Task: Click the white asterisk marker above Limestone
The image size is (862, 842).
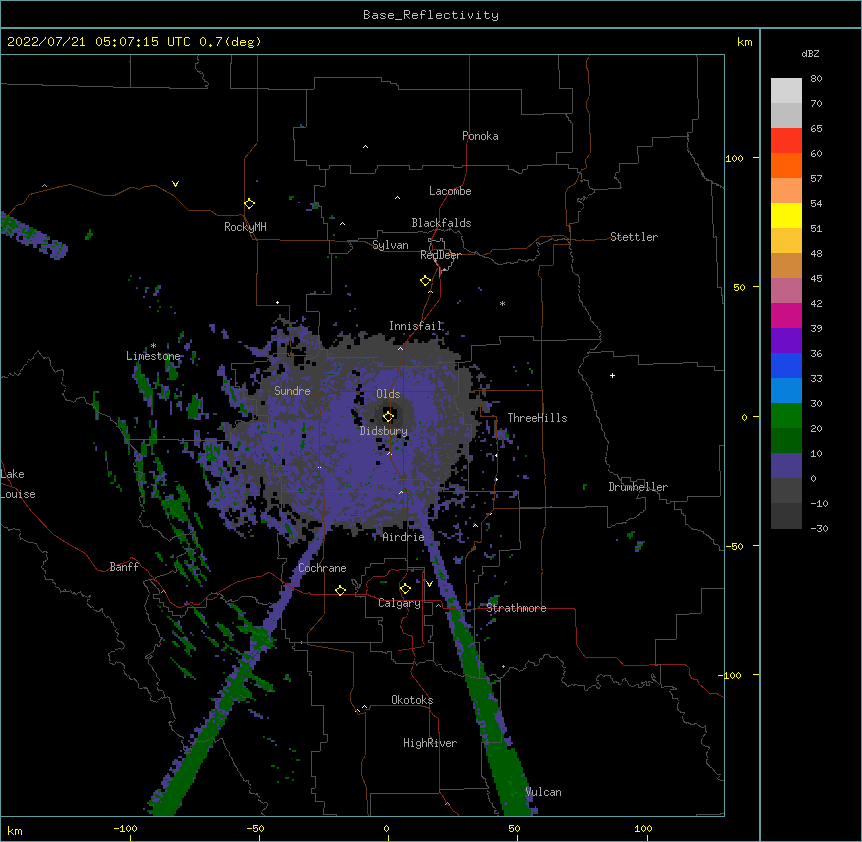Action: [x=153, y=346]
